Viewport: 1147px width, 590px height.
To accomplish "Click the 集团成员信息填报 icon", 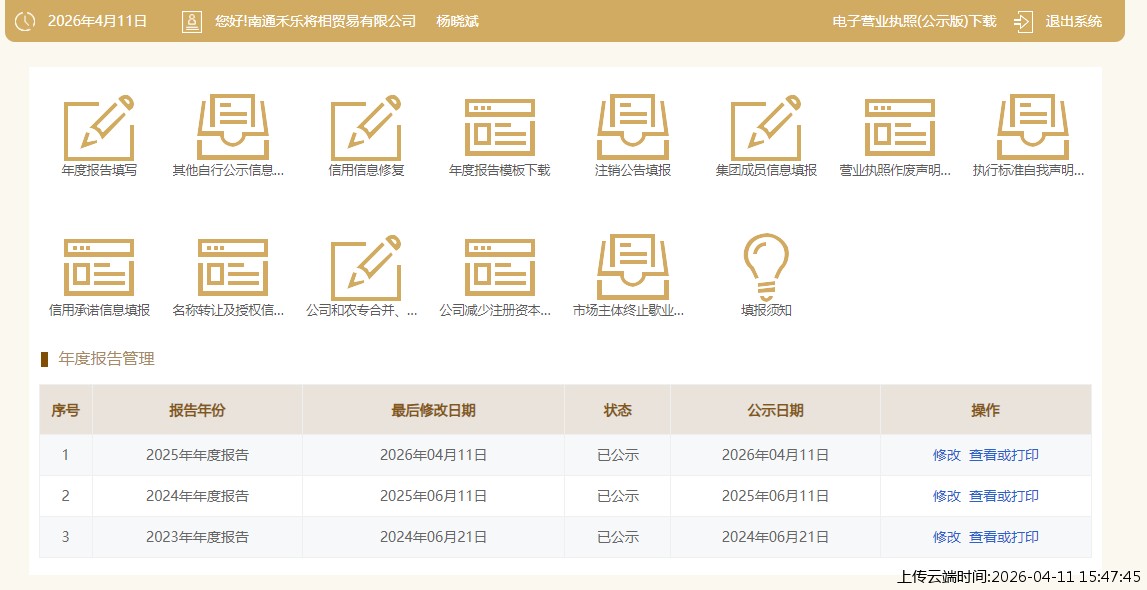I will tap(766, 129).
